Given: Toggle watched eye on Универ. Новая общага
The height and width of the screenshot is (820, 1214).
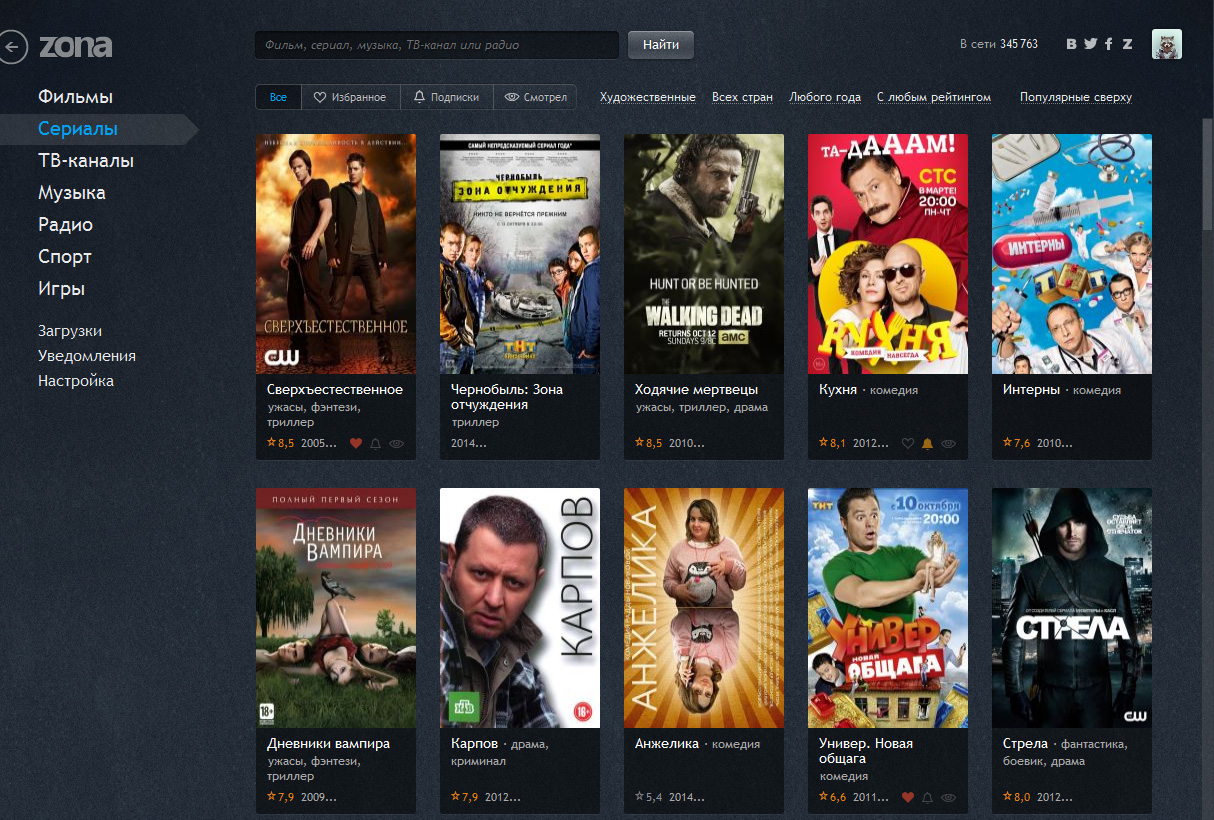Looking at the screenshot, I should point(948,797).
